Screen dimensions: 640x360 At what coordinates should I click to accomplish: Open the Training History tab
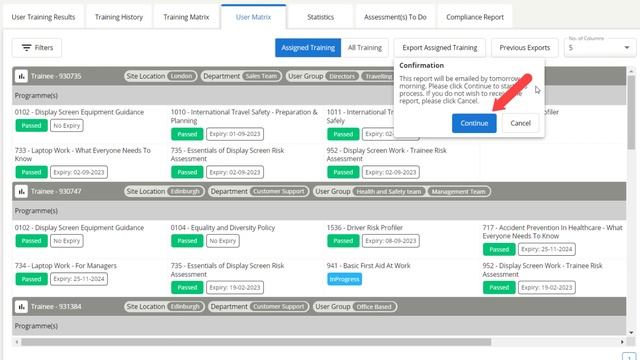point(119,17)
